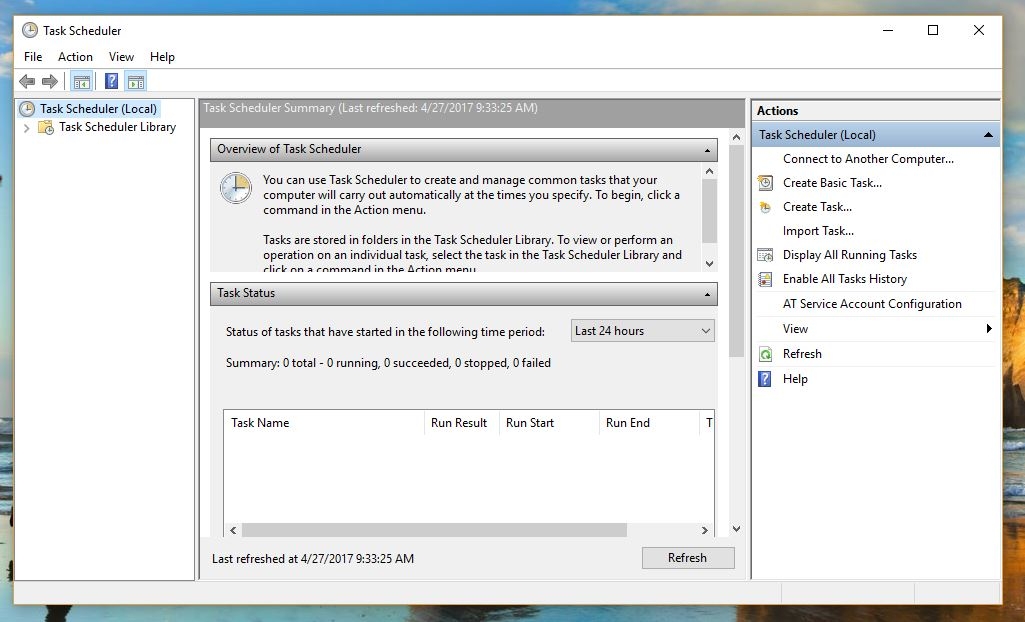
Task: Open the Last 24 hours time period dropdown
Action: 643,331
